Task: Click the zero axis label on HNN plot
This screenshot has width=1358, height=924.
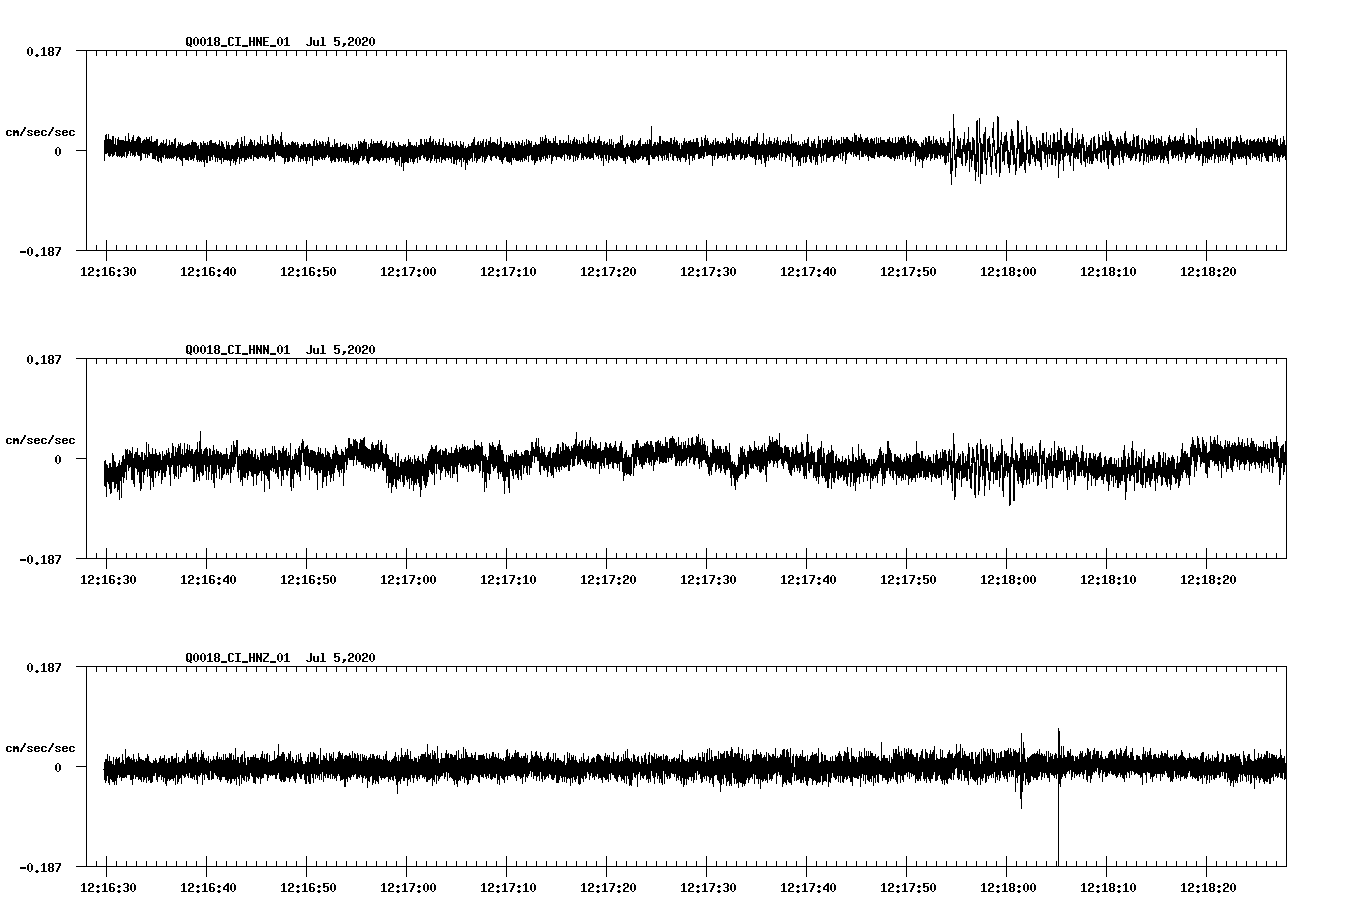Action: (58, 460)
